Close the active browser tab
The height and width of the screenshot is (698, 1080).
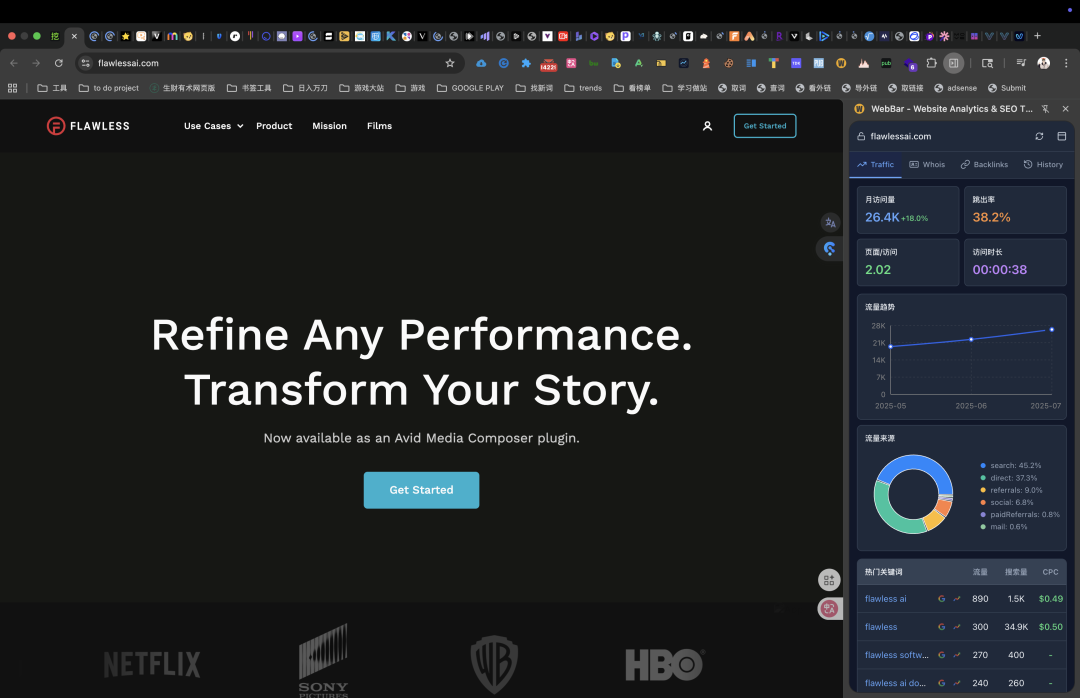74,36
